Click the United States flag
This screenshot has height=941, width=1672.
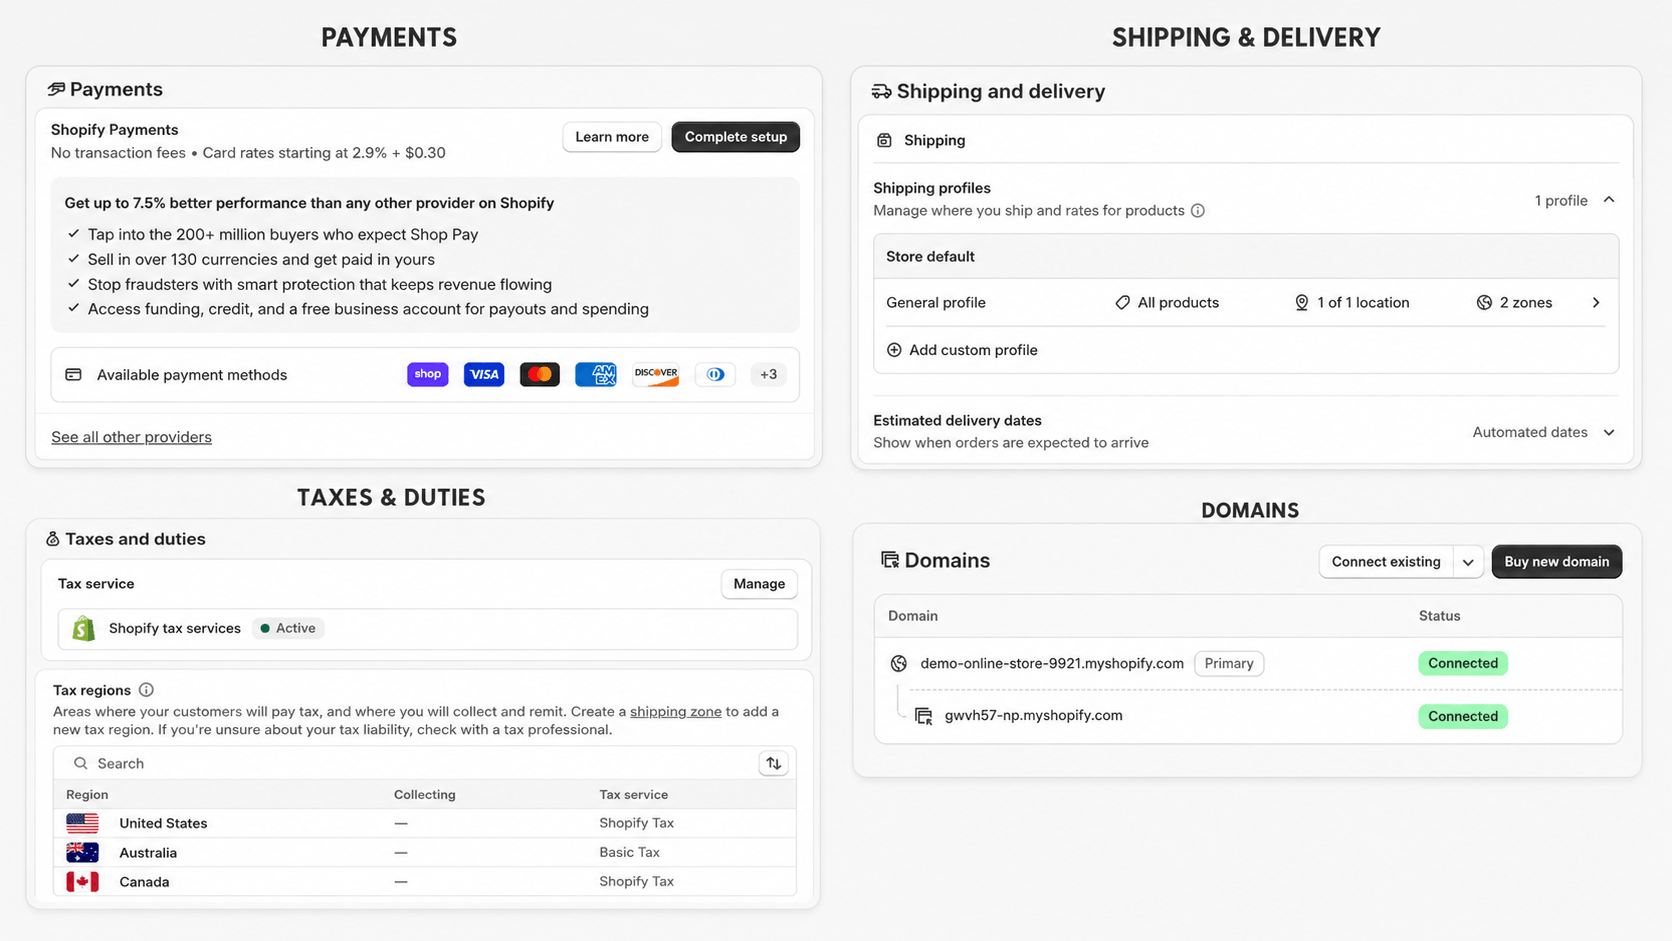tap(82, 823)
